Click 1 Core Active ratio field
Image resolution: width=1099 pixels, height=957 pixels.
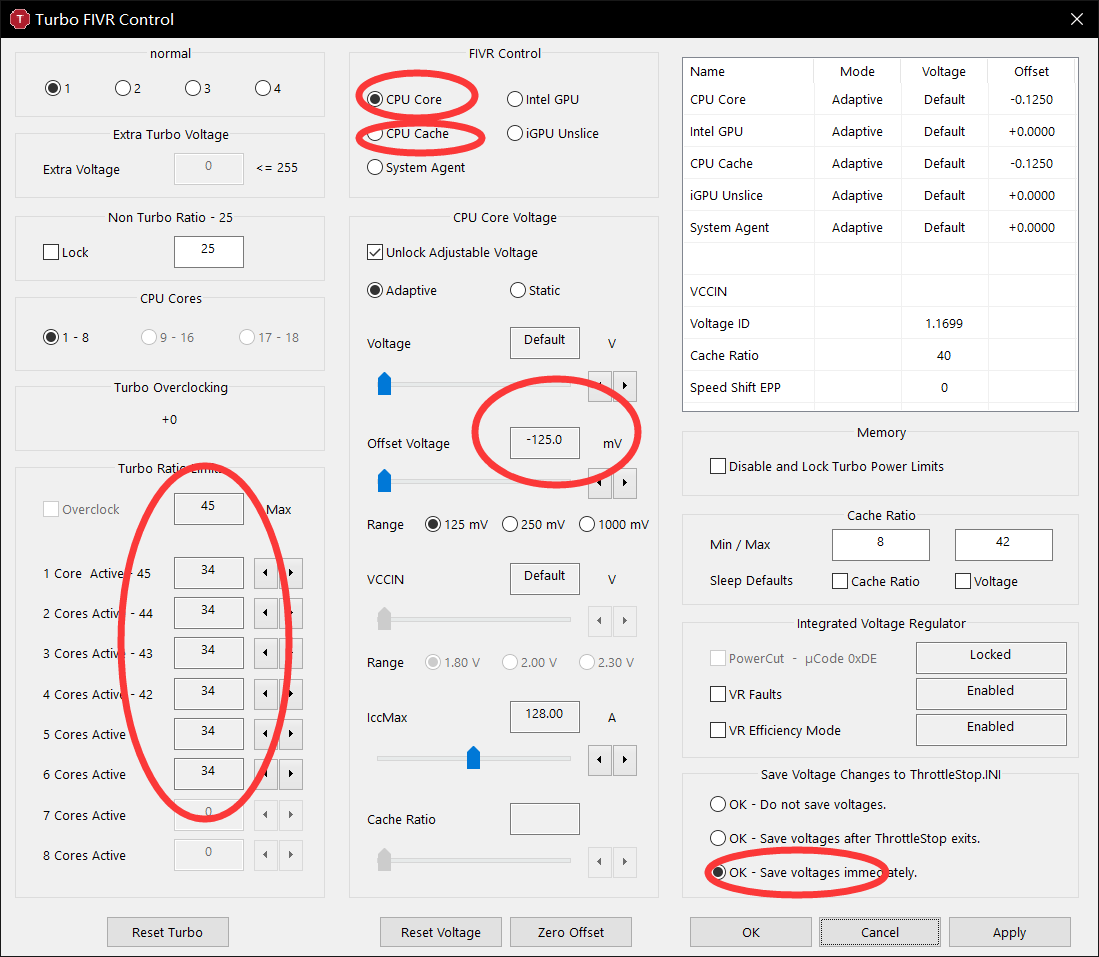[208, 573]
